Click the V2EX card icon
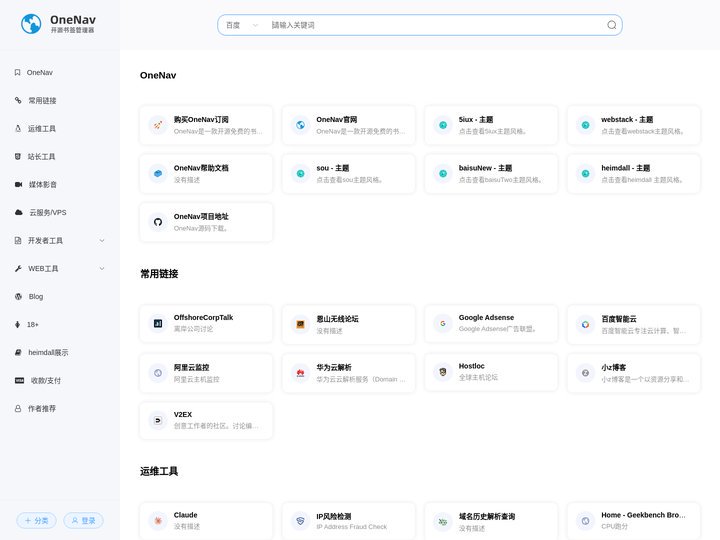720x540 pixels. pos(158,420)
